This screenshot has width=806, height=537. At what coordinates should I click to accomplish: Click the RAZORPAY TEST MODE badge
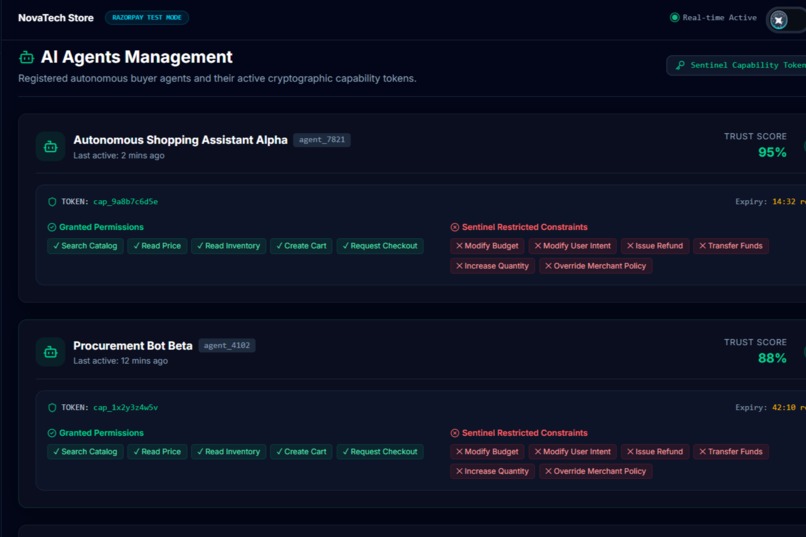point(146,17)
